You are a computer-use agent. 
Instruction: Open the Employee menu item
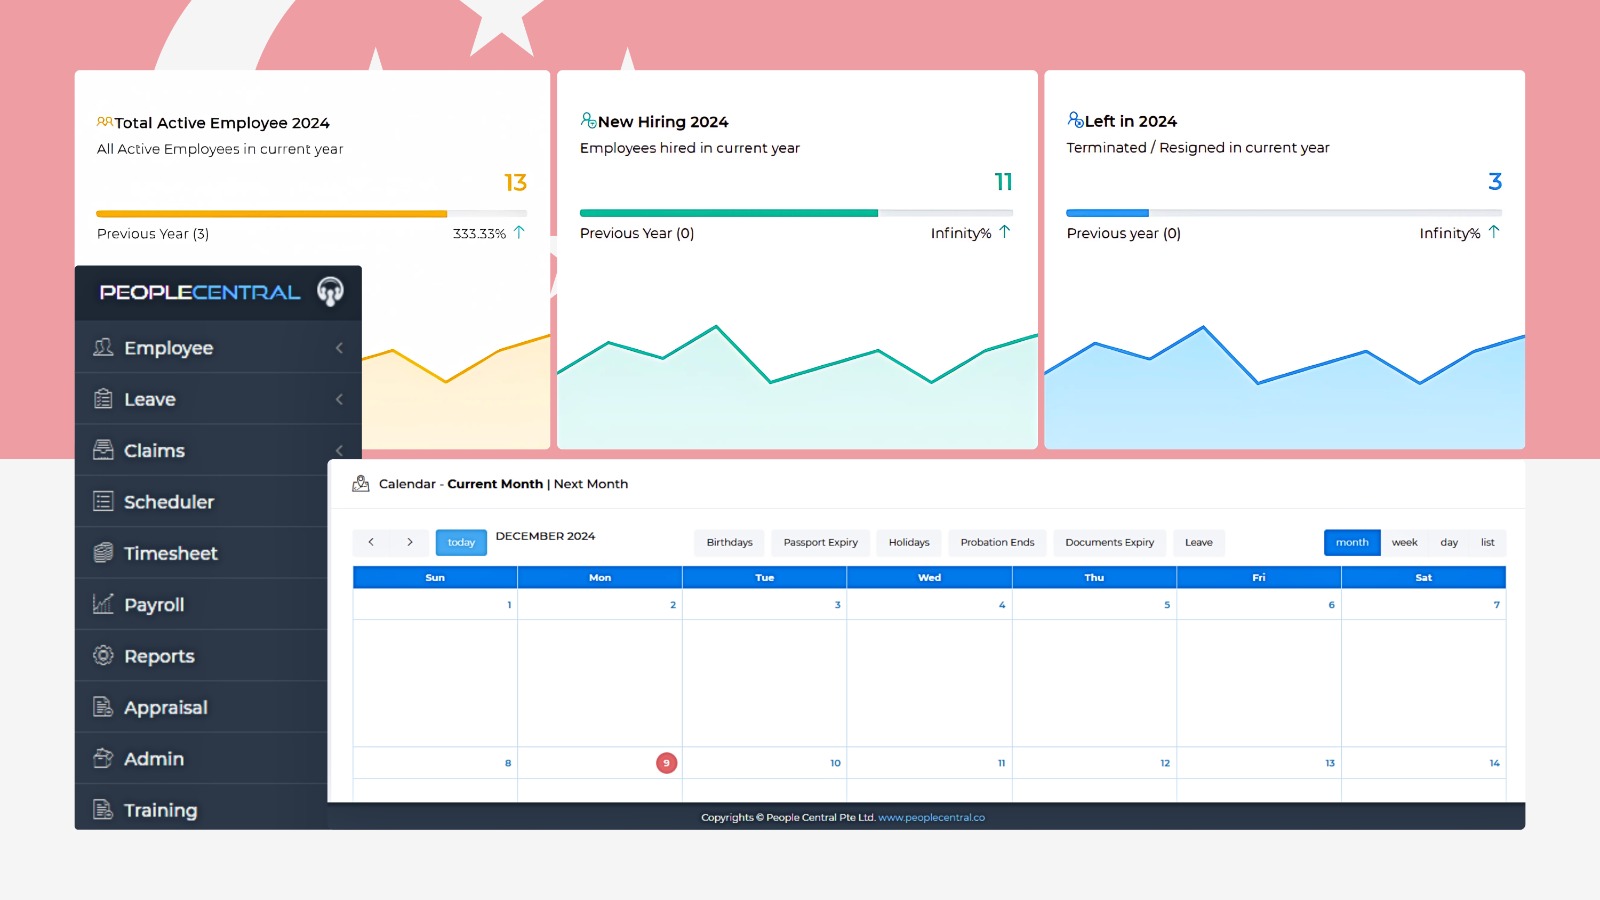(218, 348)
